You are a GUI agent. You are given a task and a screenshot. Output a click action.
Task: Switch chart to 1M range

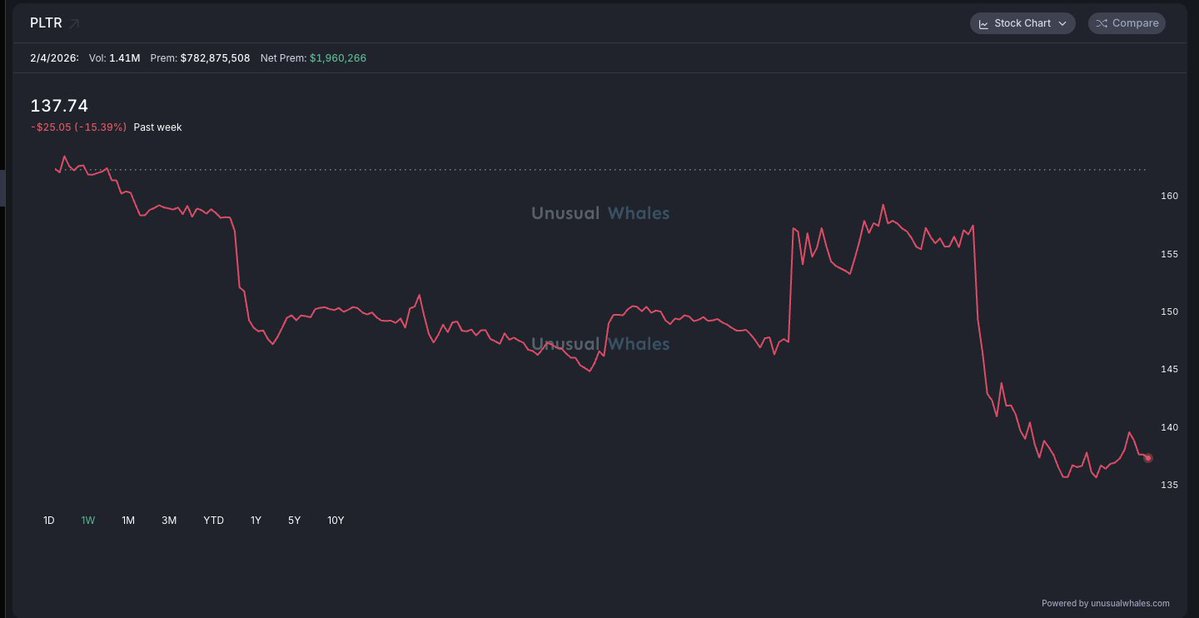pyautogui.click(x=128, y=520)
